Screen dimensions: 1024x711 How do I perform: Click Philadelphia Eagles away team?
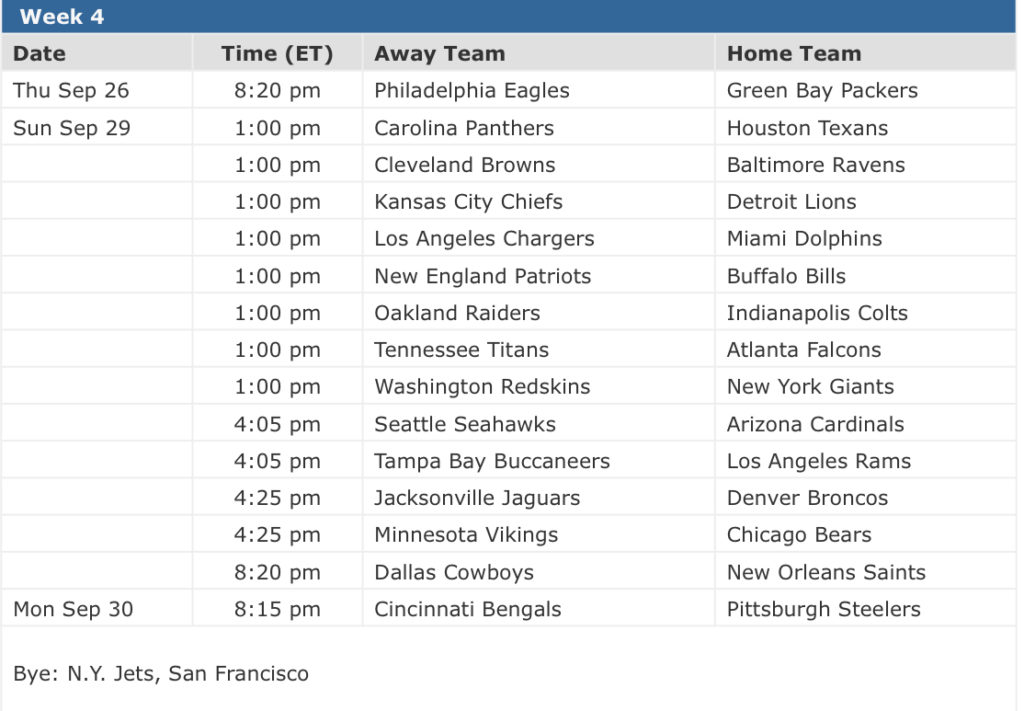(471, 91)
